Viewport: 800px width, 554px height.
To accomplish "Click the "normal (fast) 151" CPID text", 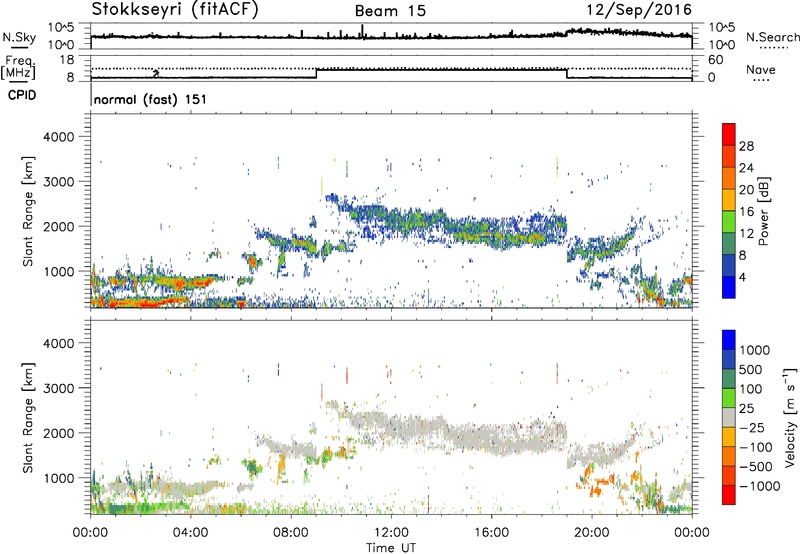I will click(151, 99).
